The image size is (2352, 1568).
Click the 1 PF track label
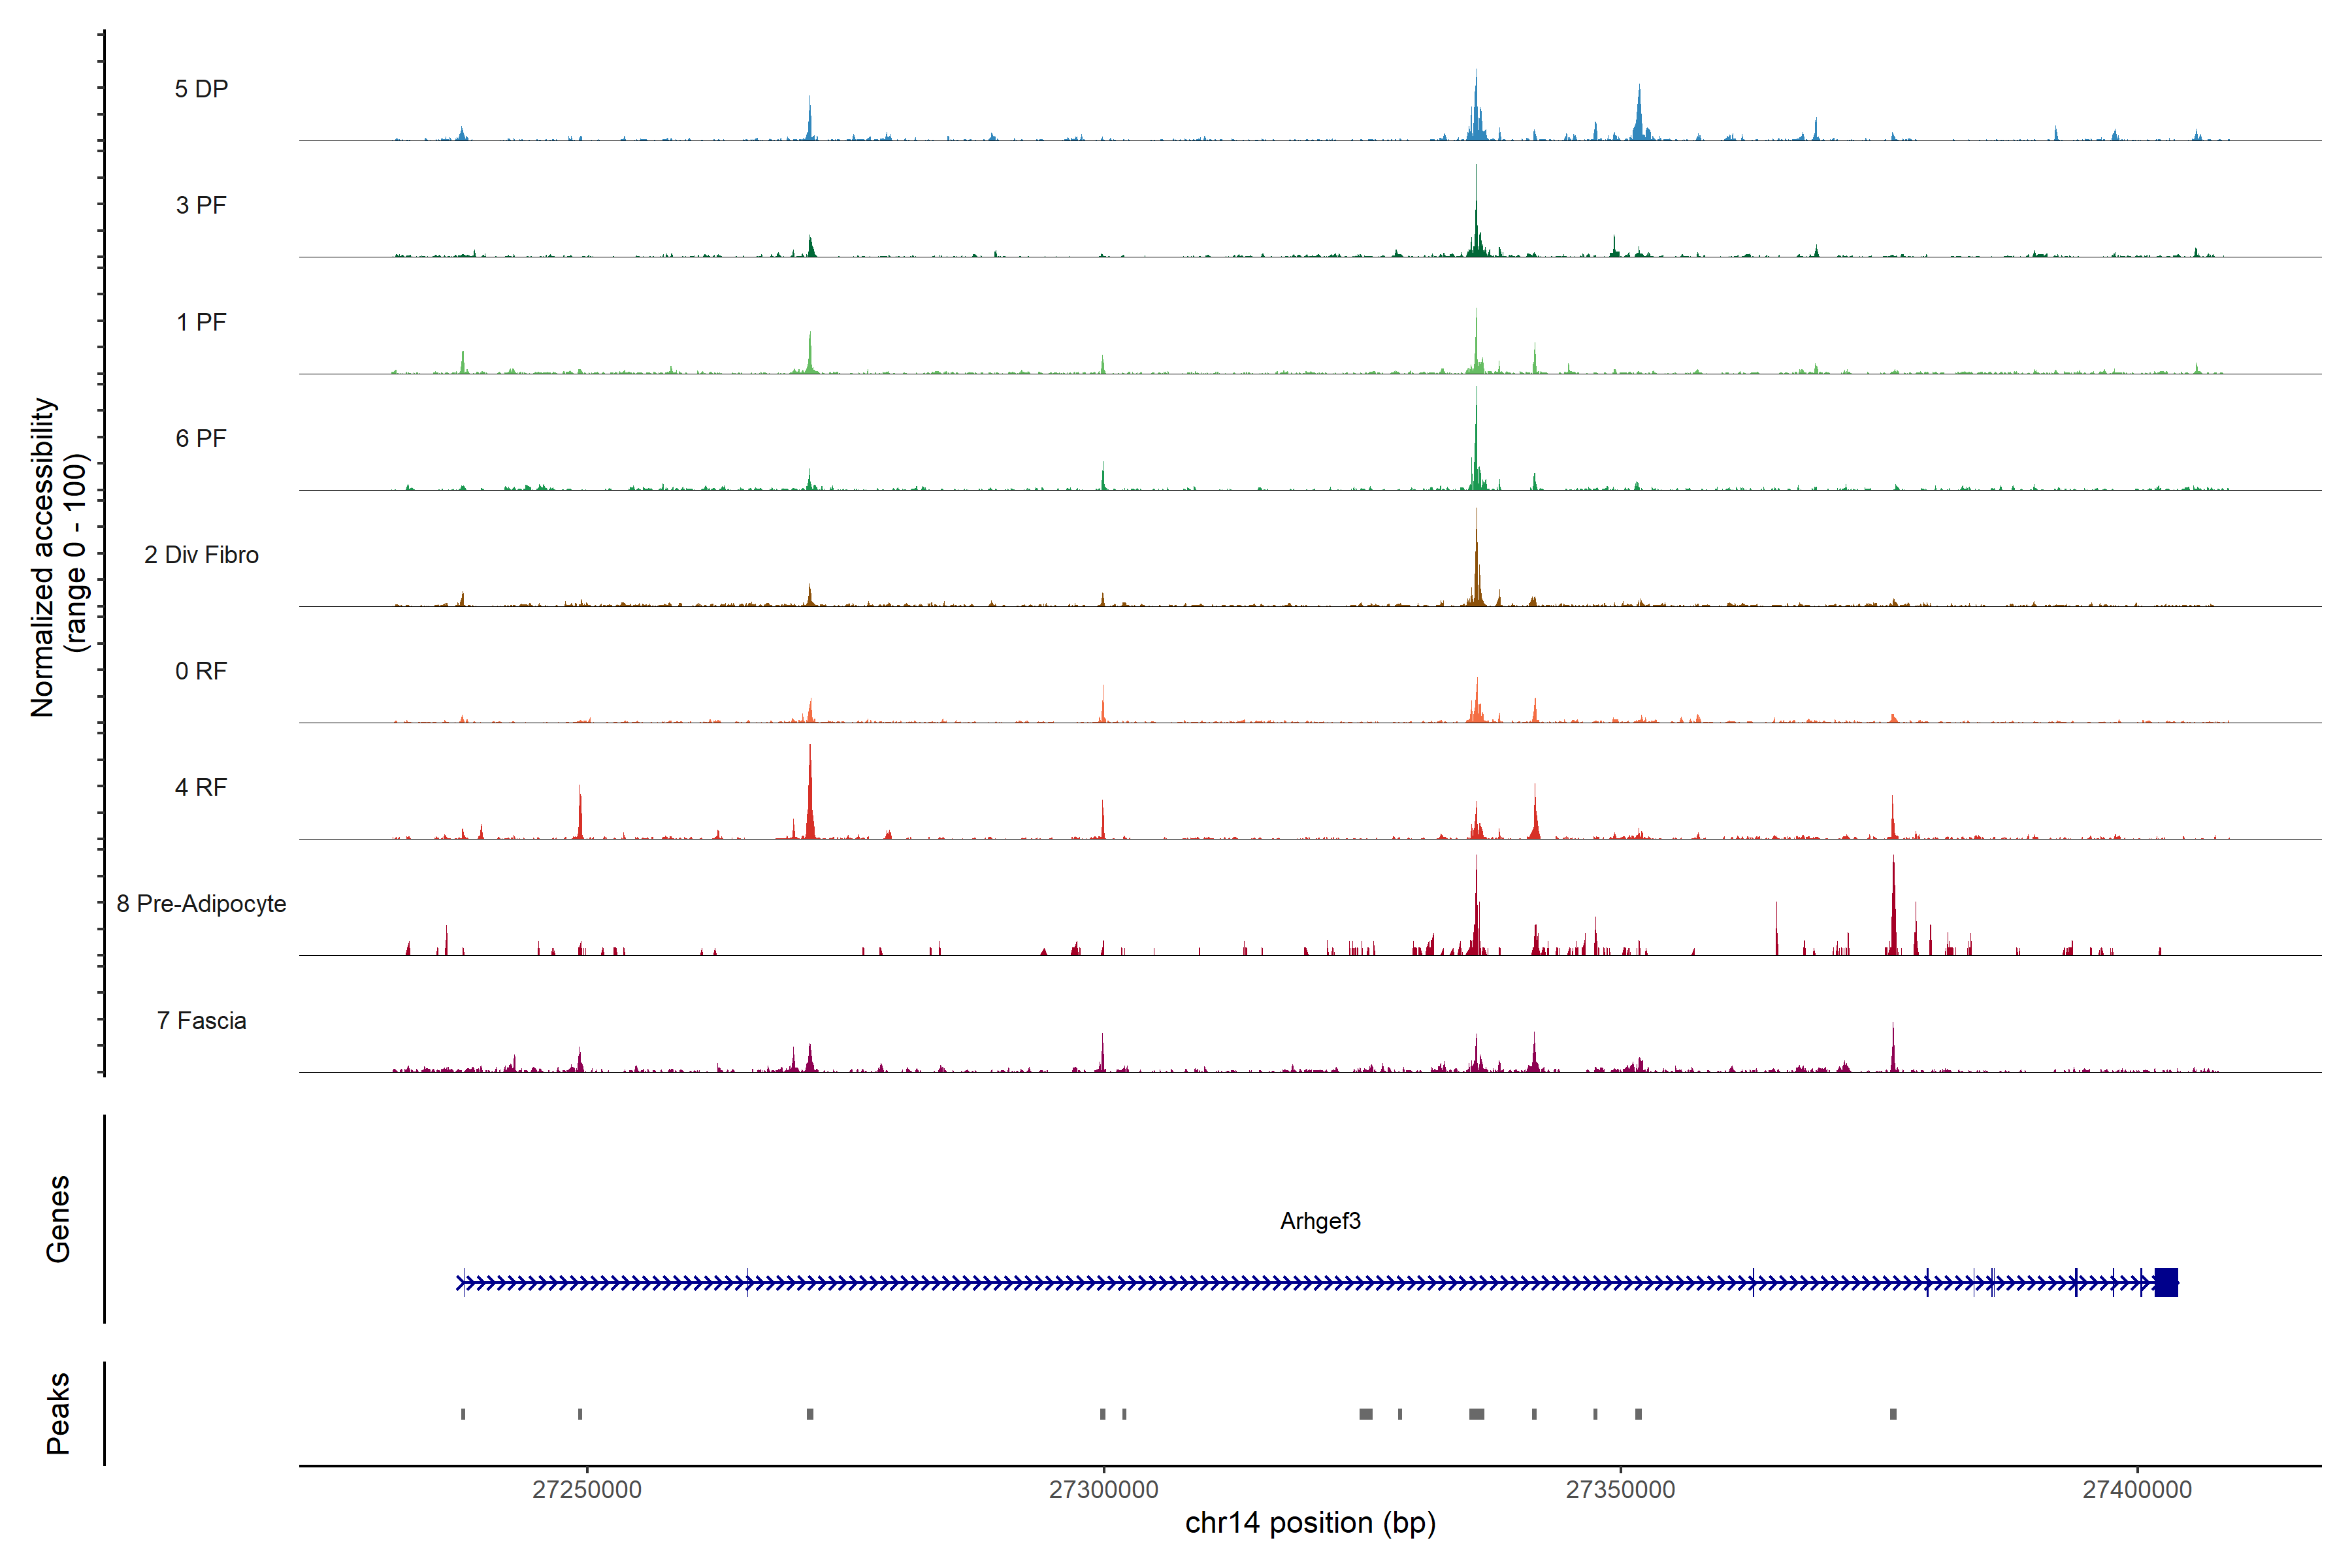point(201,322)
